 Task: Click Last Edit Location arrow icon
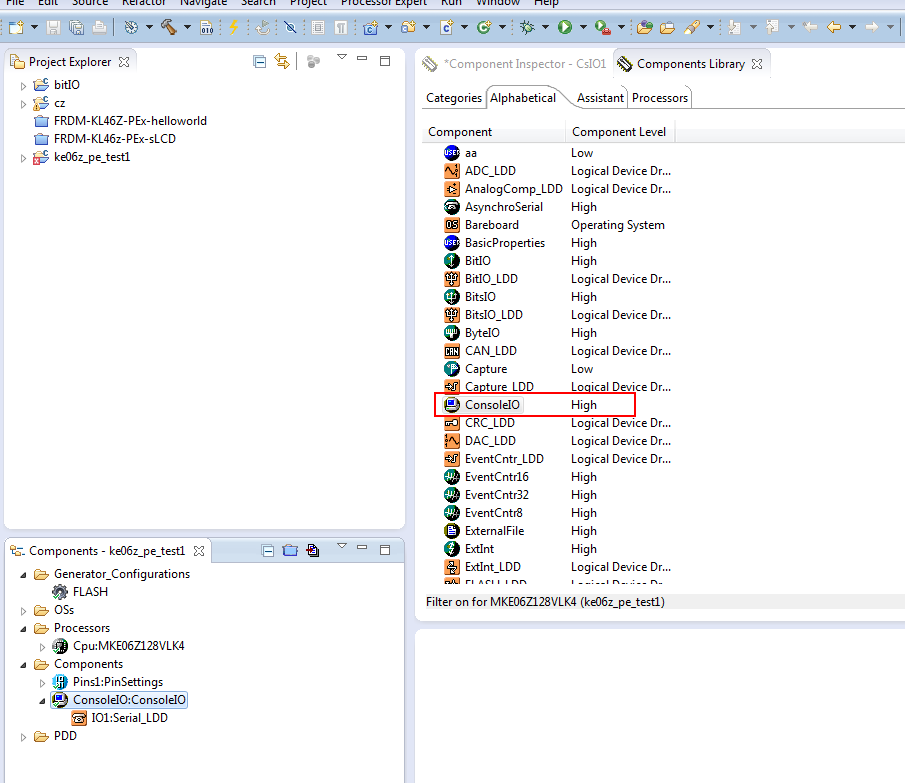tap(810, 27)
